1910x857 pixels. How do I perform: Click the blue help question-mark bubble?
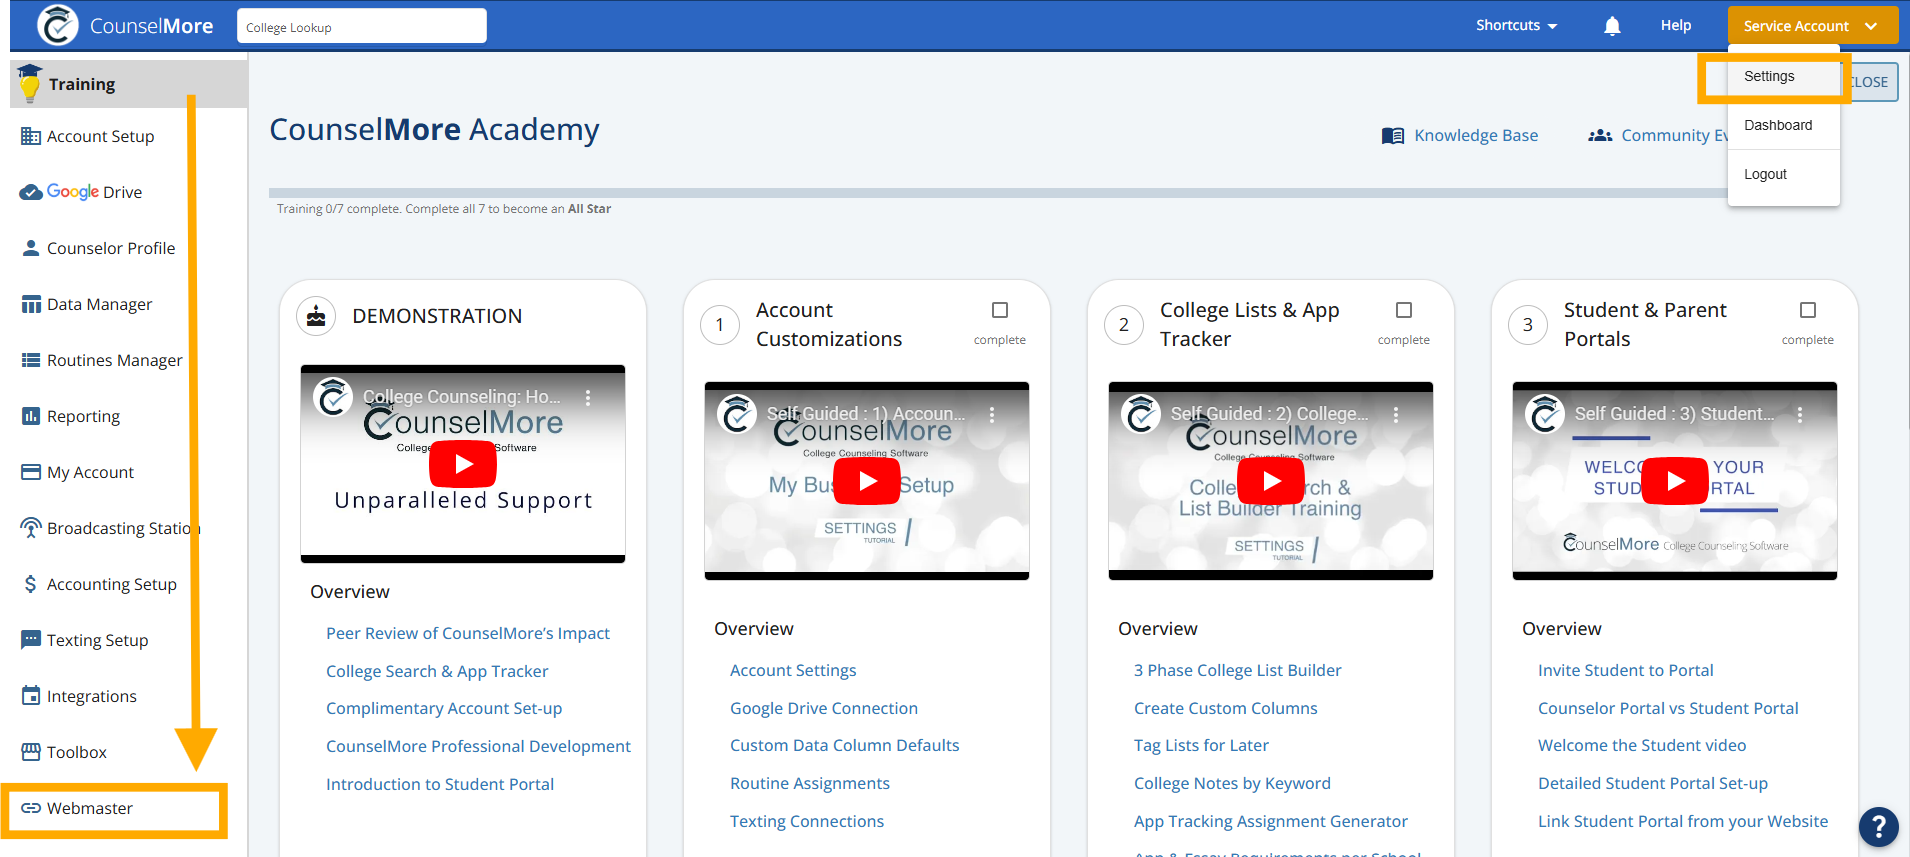tap(1878, 827)
